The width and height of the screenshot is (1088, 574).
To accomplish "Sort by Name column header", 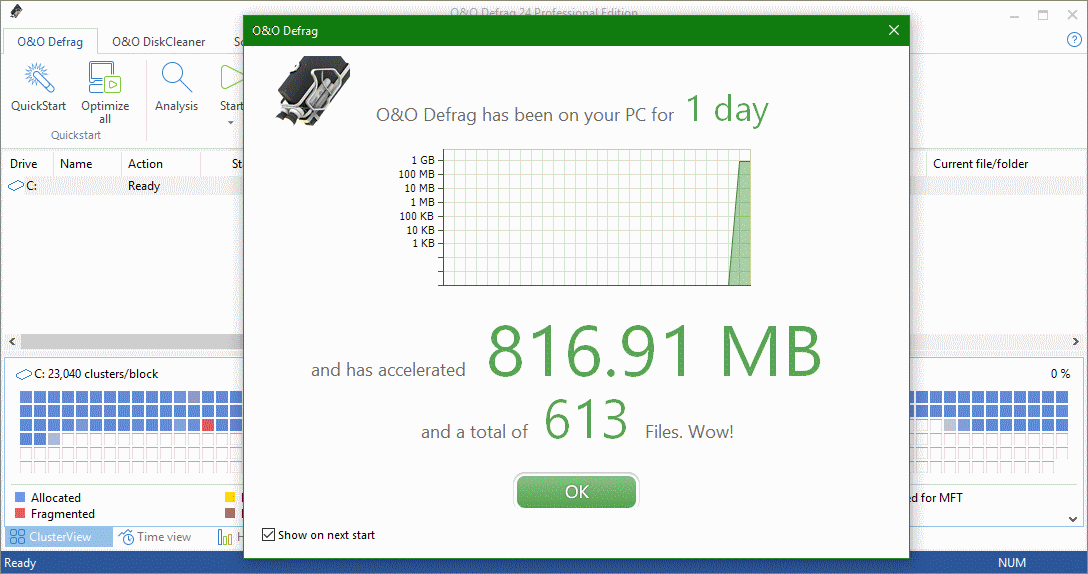I will [76, 164].
